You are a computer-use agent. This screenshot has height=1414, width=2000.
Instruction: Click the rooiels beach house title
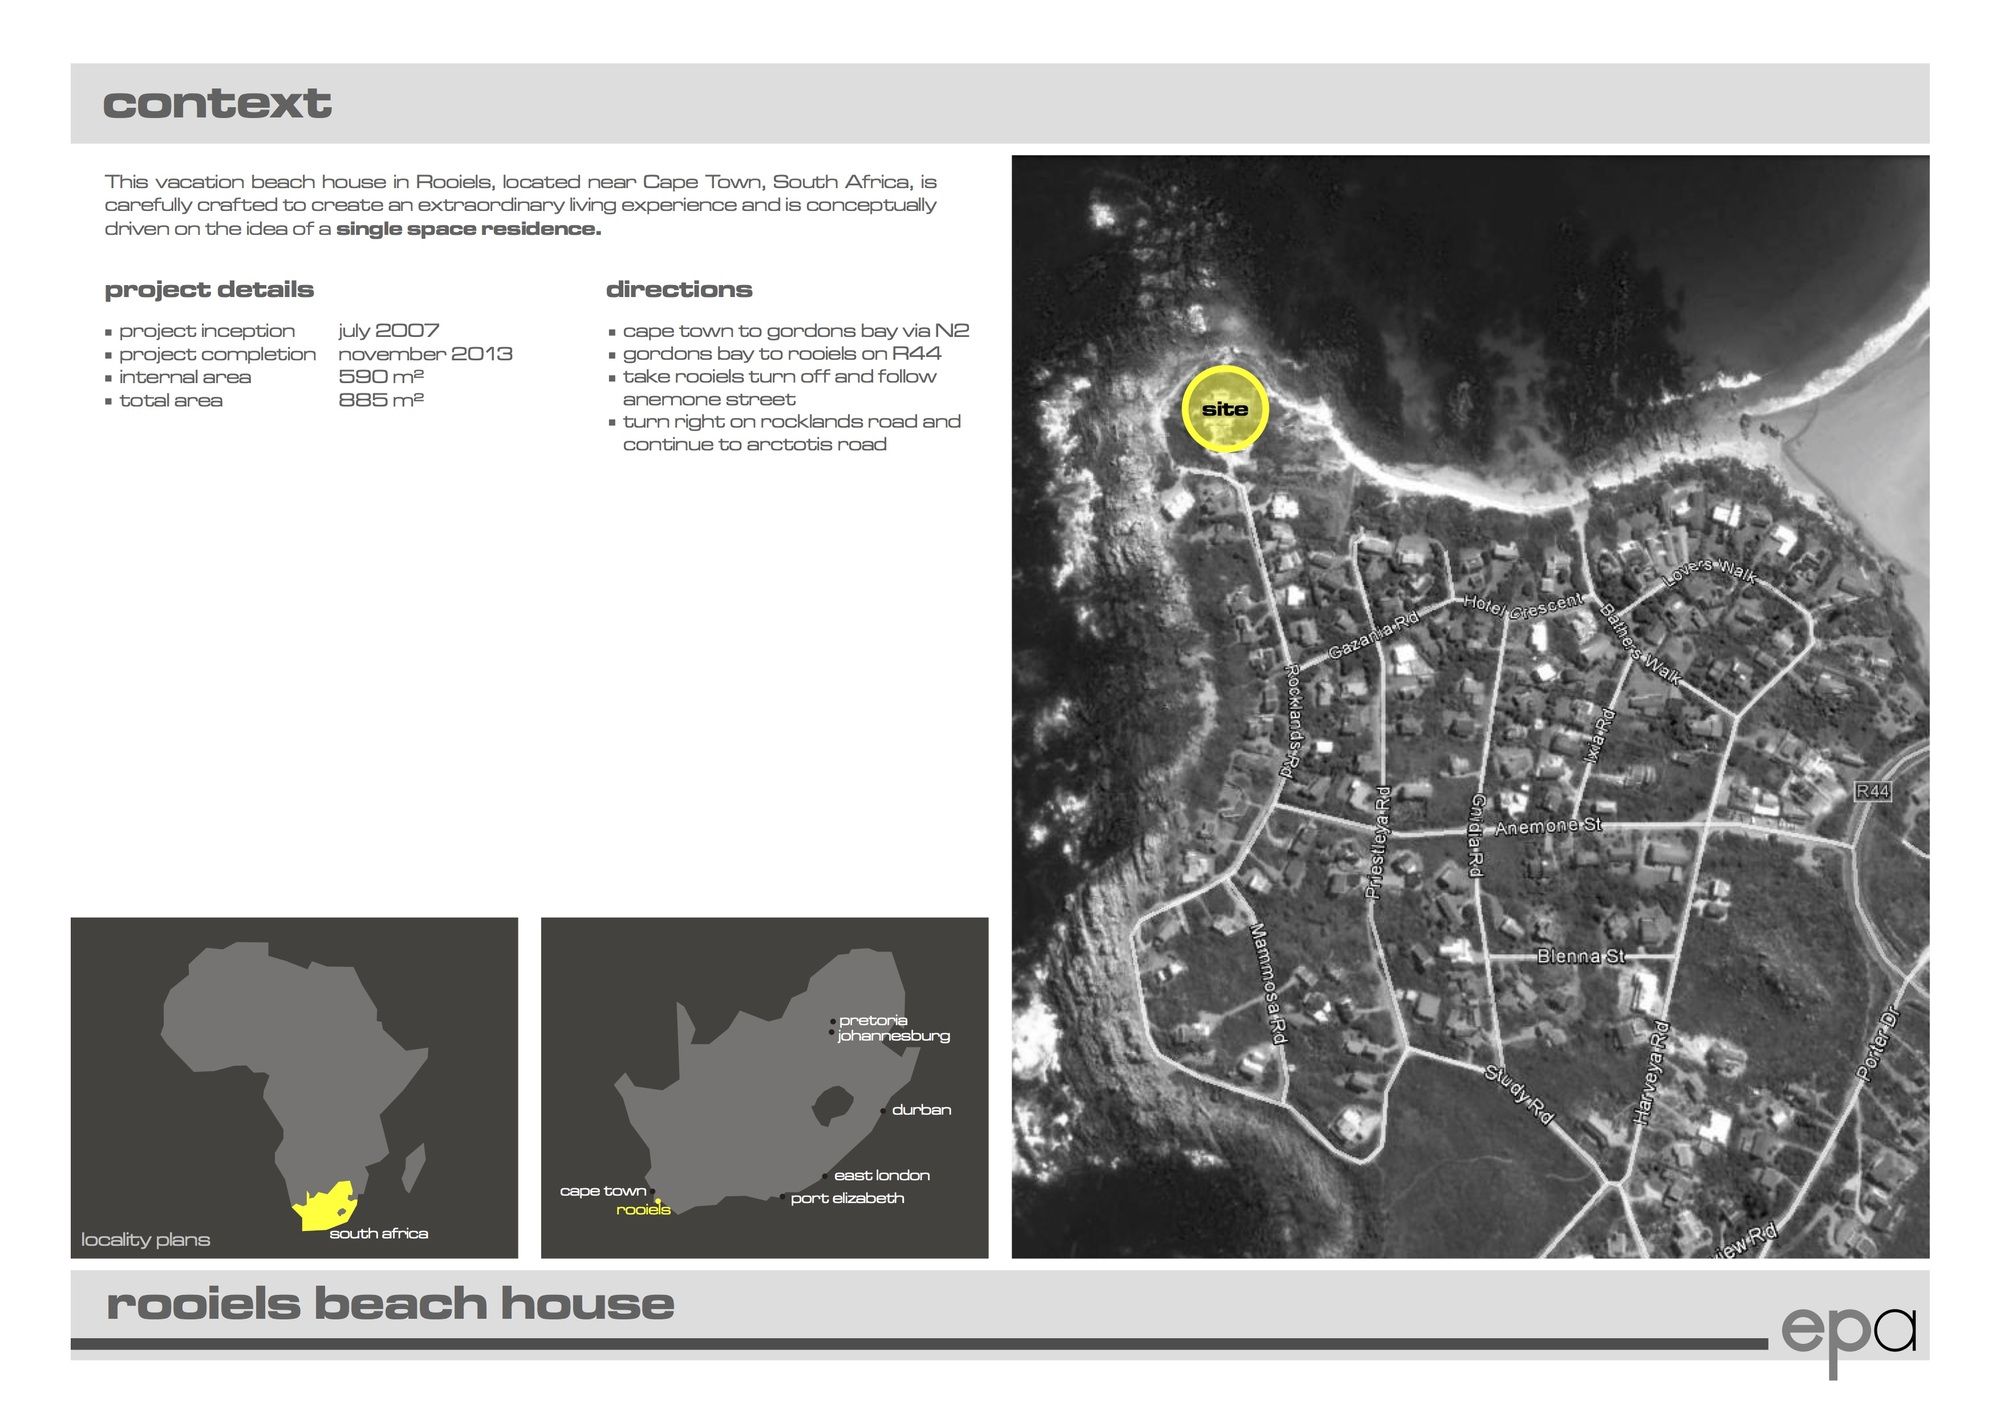point(390,1303)
